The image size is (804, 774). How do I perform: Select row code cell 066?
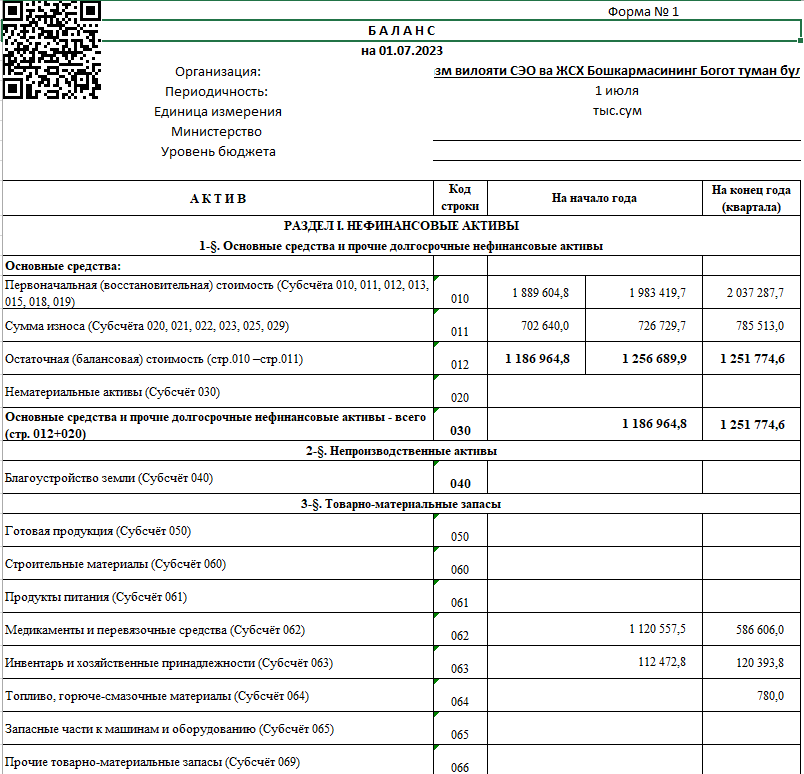click(460, 760)
